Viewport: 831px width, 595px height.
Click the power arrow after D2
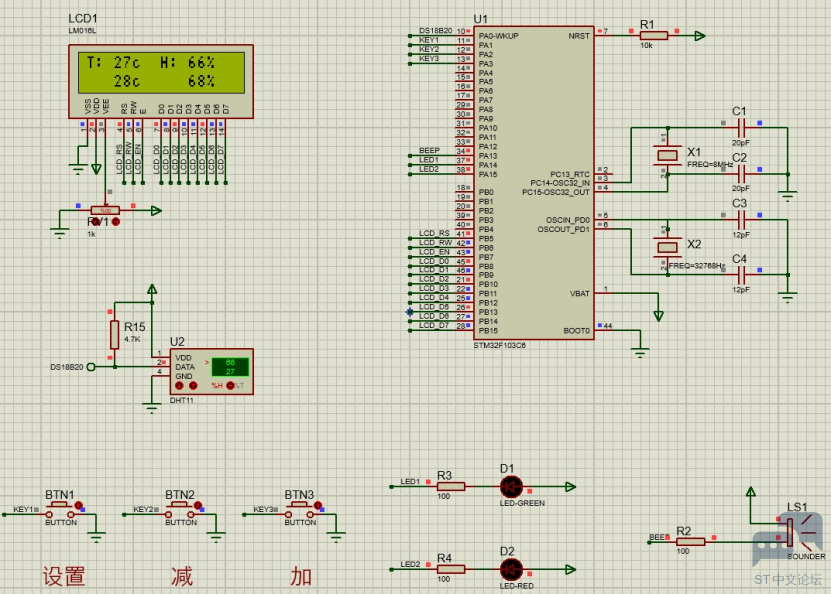click(x=571, y=569)
